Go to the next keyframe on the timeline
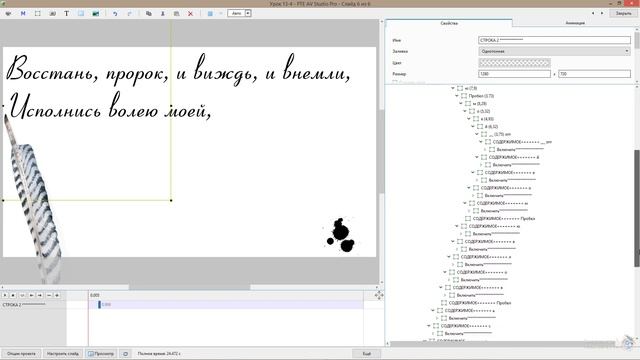The image size is (640, 360). 40,295
